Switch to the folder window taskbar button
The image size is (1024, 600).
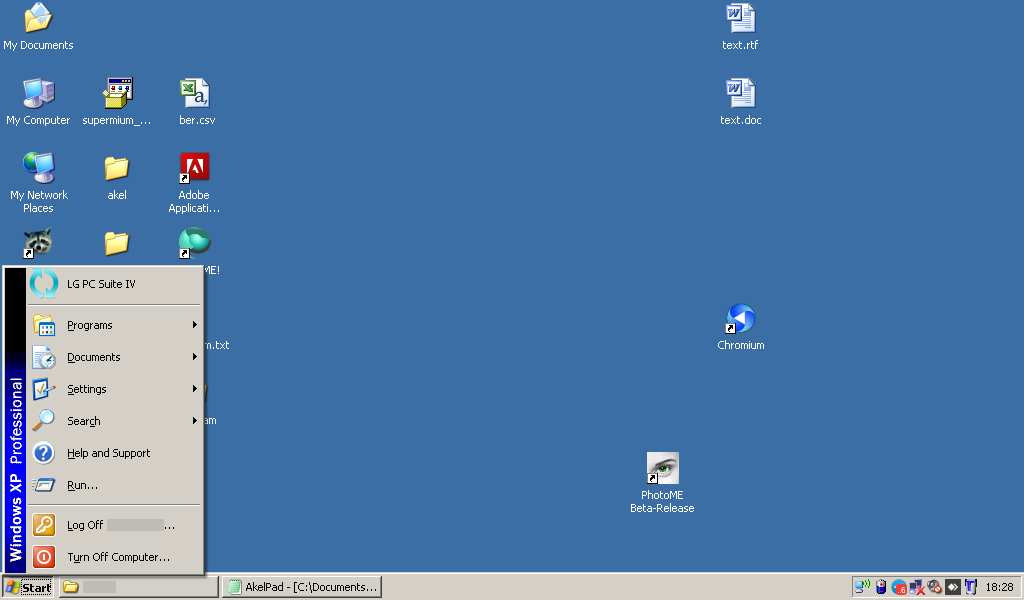coord(138,587)
